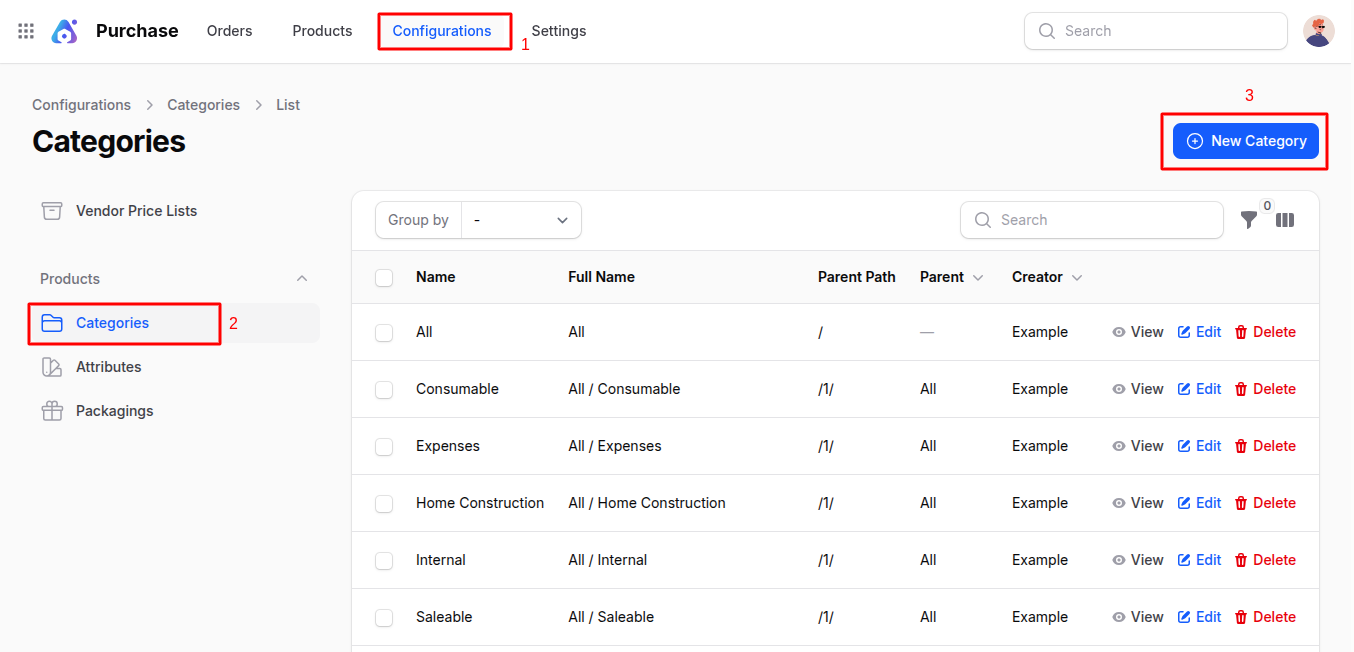The width and height of the screenshot is (1354, 652).
Task: Open the Group by dropdown
Action: [521, 219]
